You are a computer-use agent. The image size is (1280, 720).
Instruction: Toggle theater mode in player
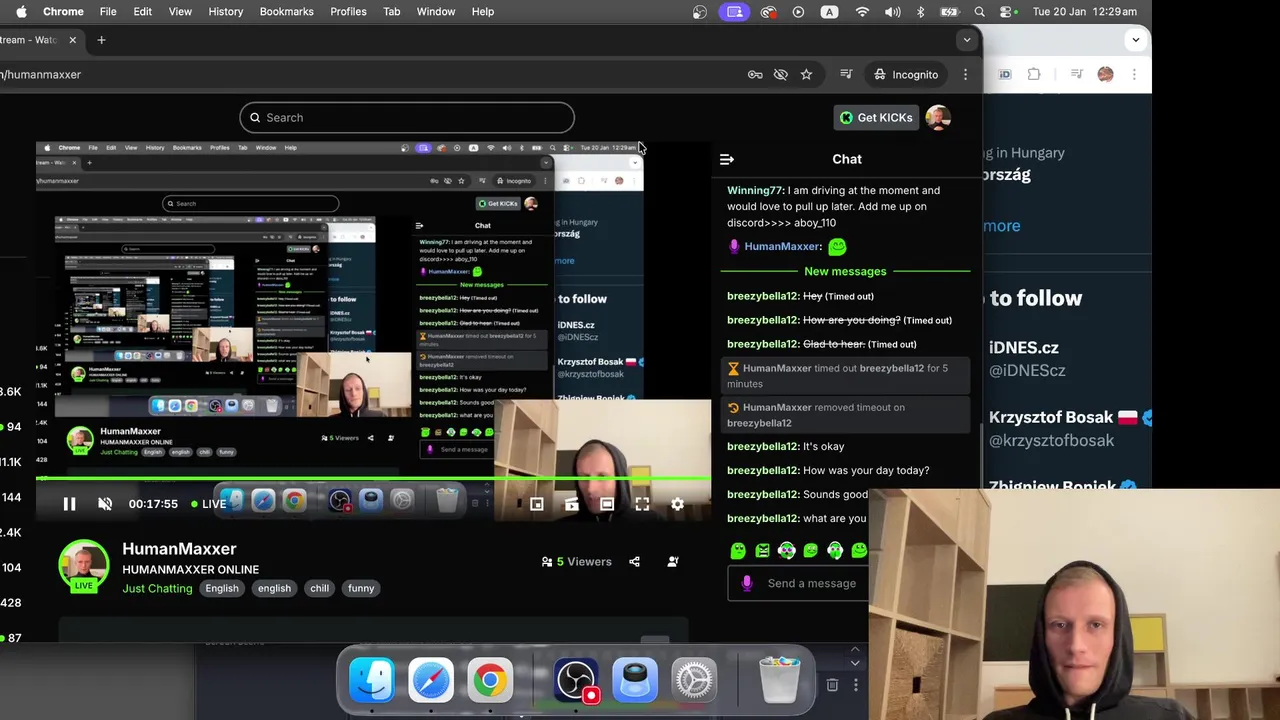607,504
